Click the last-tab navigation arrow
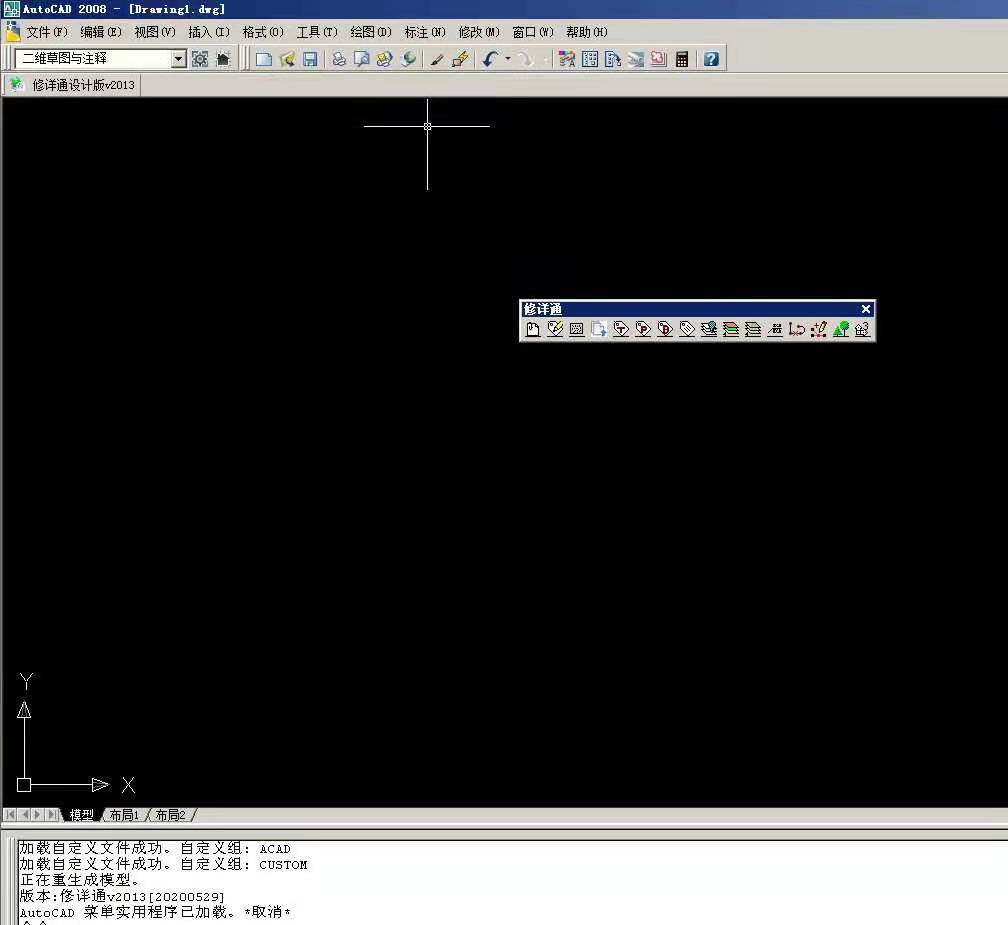The image size is (1008, 925). tap(52, 815)
